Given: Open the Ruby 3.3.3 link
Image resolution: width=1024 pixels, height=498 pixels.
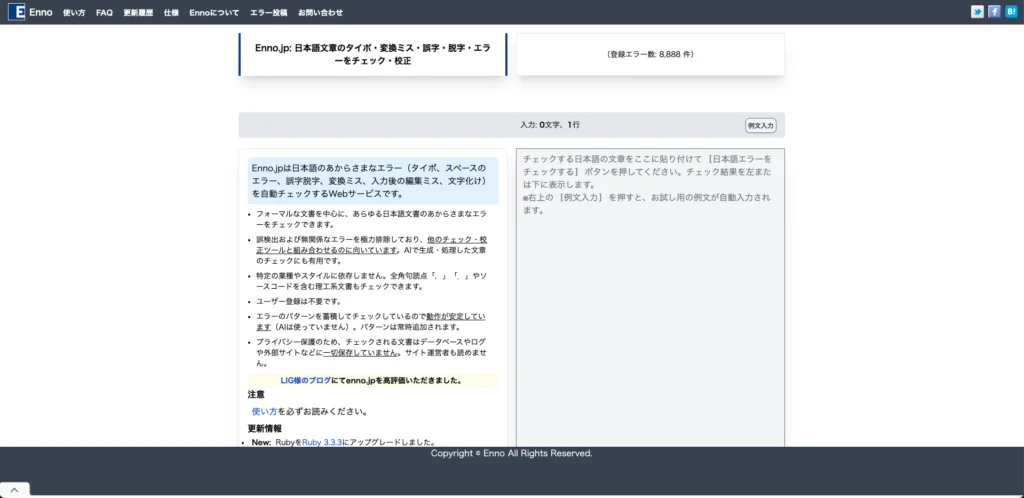Looking at the screenshot, I should (x=322, y=442).
